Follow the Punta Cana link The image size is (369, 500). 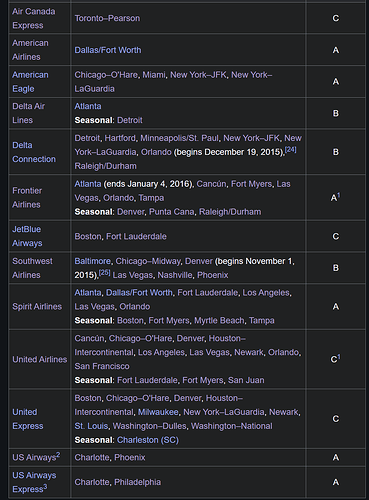point(172,212)
